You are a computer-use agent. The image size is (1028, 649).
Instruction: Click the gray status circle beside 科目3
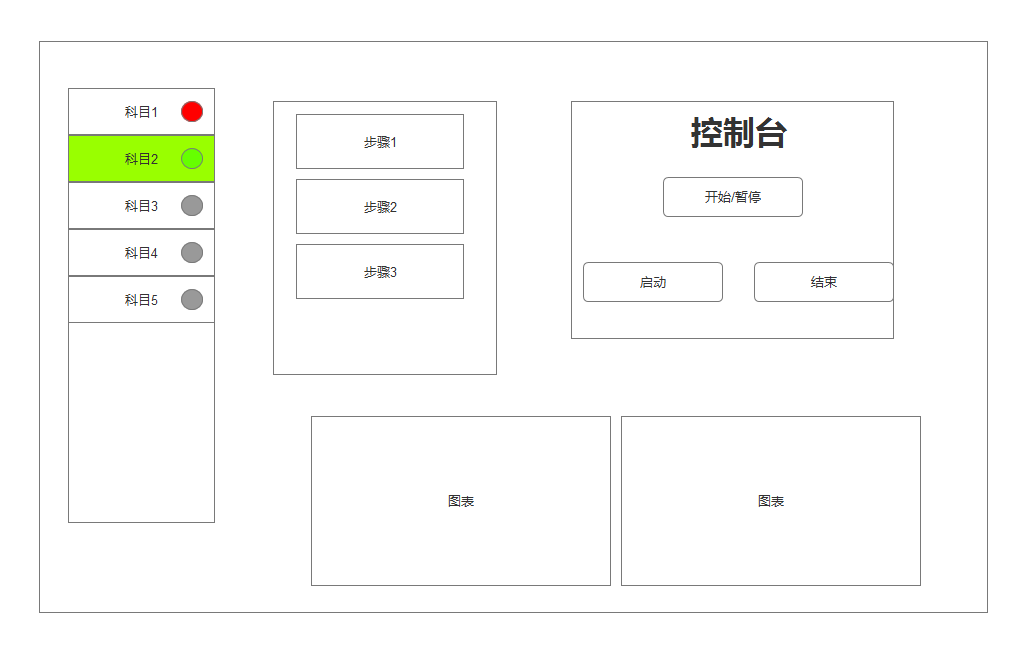pyautogui.click(x=192, y=206)
